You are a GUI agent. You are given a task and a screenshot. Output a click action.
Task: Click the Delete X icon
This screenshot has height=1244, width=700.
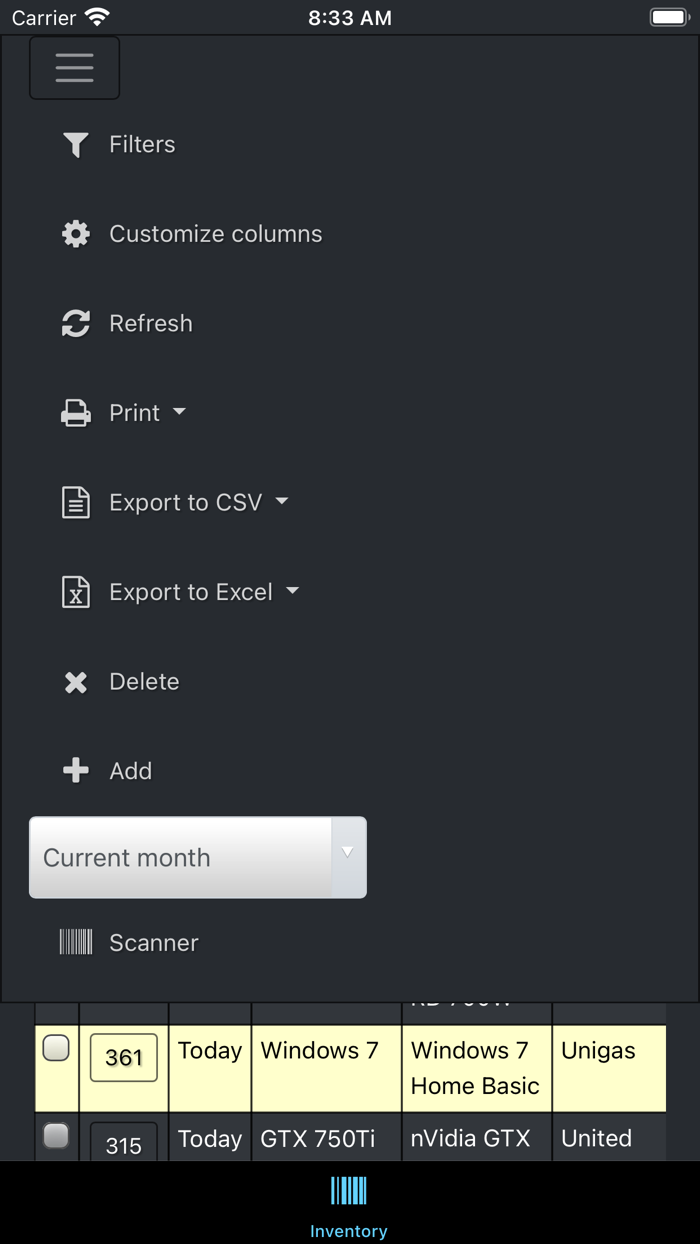(x=76, y=682)
